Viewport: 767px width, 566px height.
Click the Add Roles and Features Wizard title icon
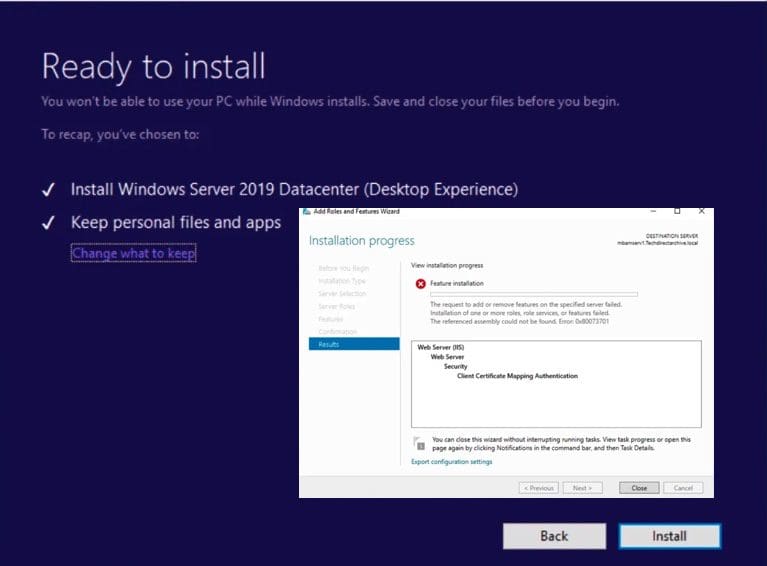point(307,211)
